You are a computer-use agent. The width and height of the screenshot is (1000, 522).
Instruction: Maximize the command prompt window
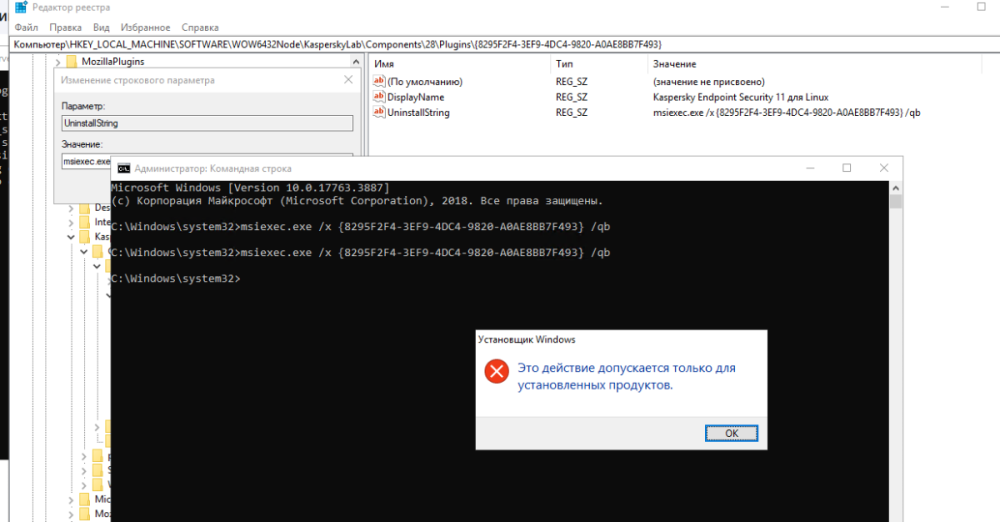pos(846,168)
